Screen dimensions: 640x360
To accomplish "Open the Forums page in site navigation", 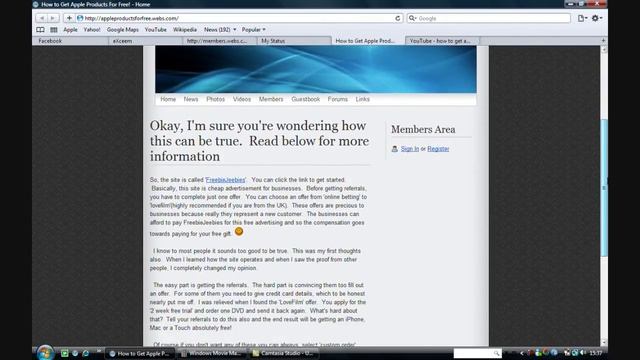I will (338, 99).
